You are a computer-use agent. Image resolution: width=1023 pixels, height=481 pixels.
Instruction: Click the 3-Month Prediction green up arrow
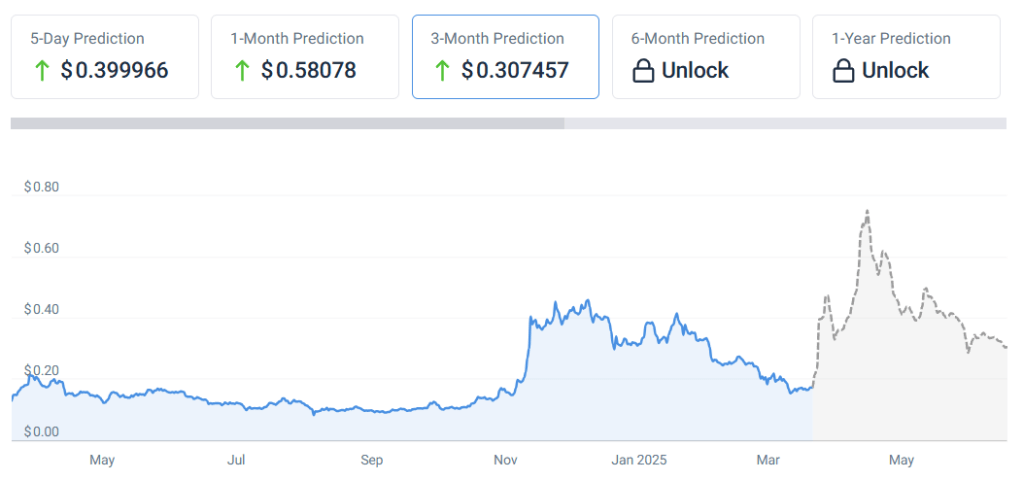click(x=441, y=71)
